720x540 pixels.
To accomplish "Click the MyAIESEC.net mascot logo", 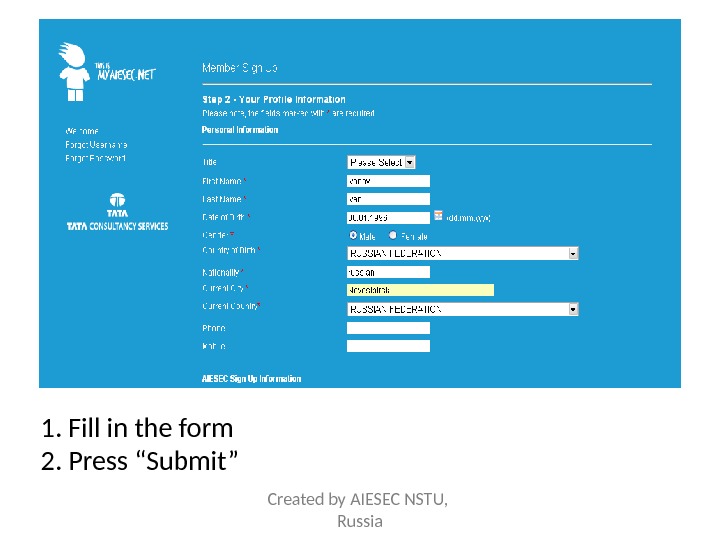I will (73, 71).
